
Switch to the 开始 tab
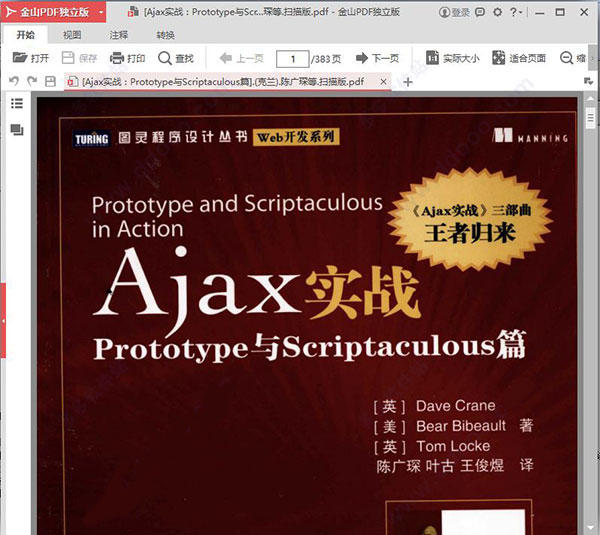pos(26,35)
